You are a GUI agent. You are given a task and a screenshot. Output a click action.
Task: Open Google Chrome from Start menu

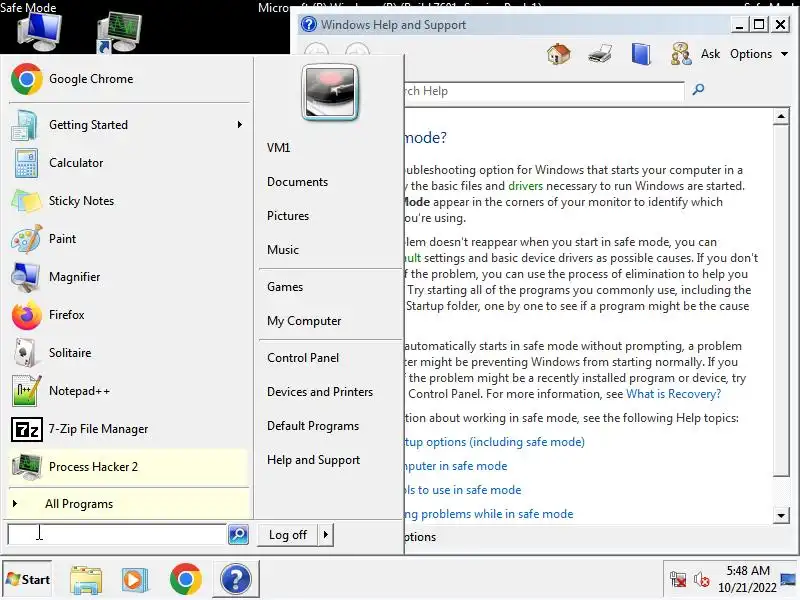128,79
